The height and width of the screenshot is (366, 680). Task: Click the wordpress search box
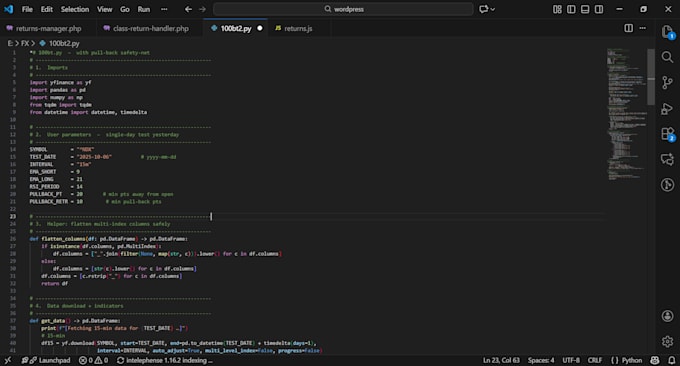[x=343, y=9]
